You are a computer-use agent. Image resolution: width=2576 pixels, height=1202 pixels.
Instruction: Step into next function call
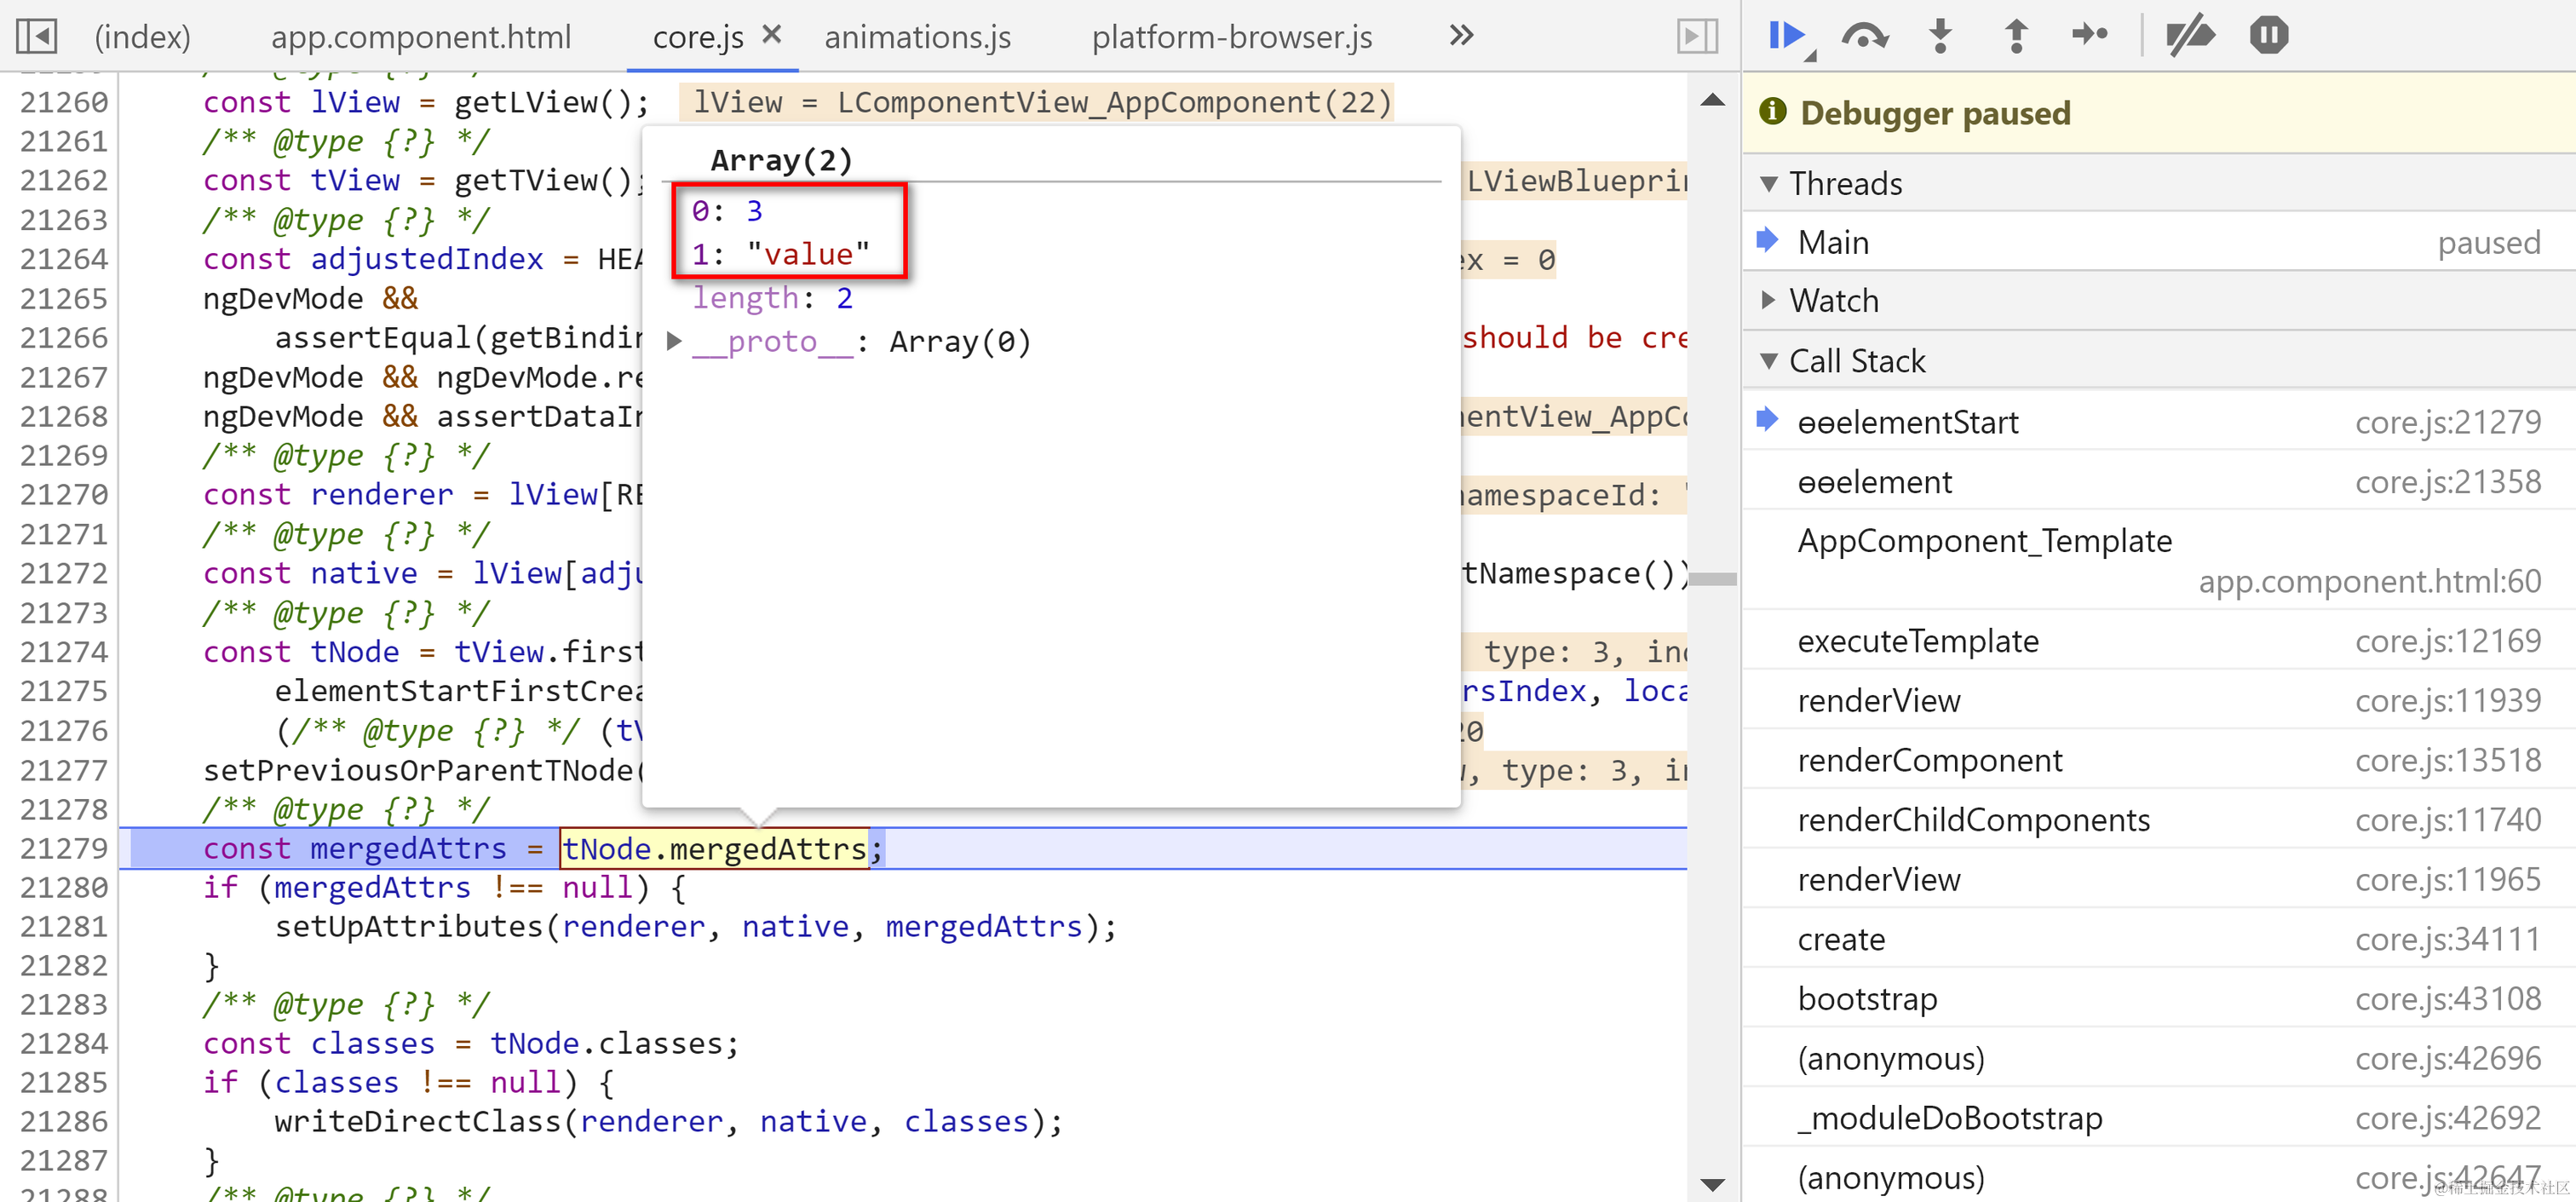coord(1940,36)
